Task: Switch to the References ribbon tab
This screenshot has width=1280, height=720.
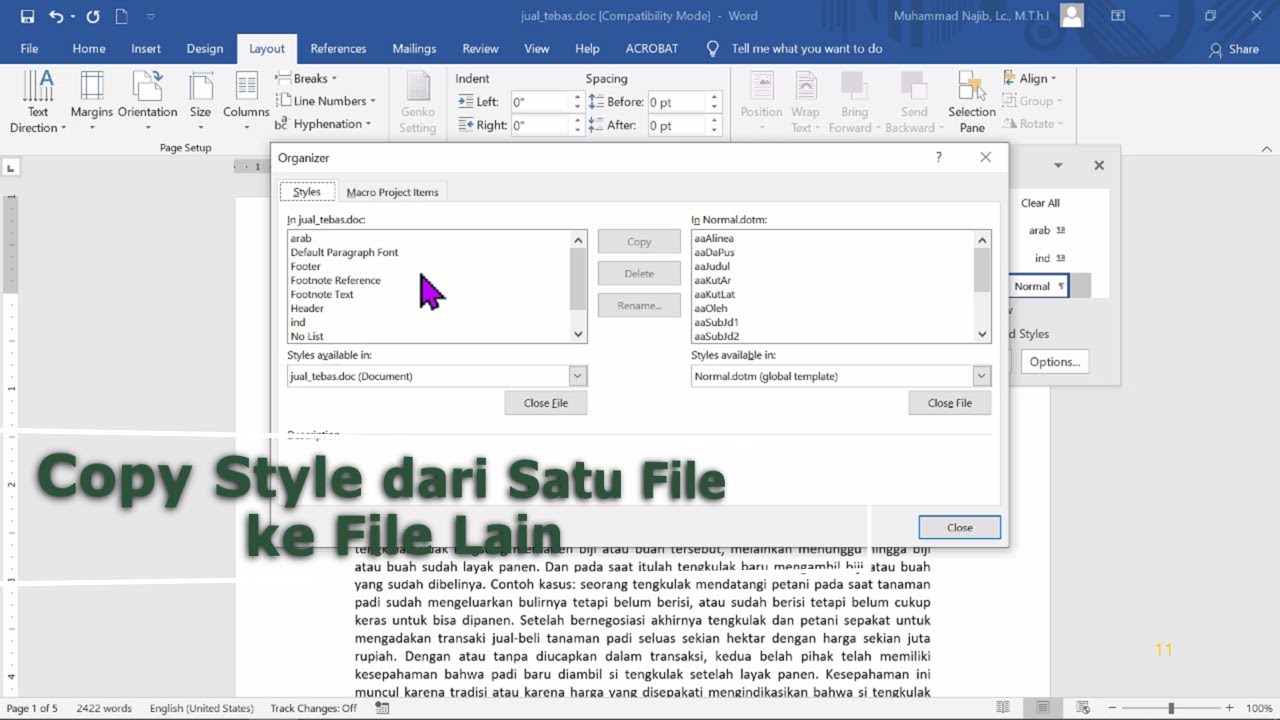Action: 338,48
